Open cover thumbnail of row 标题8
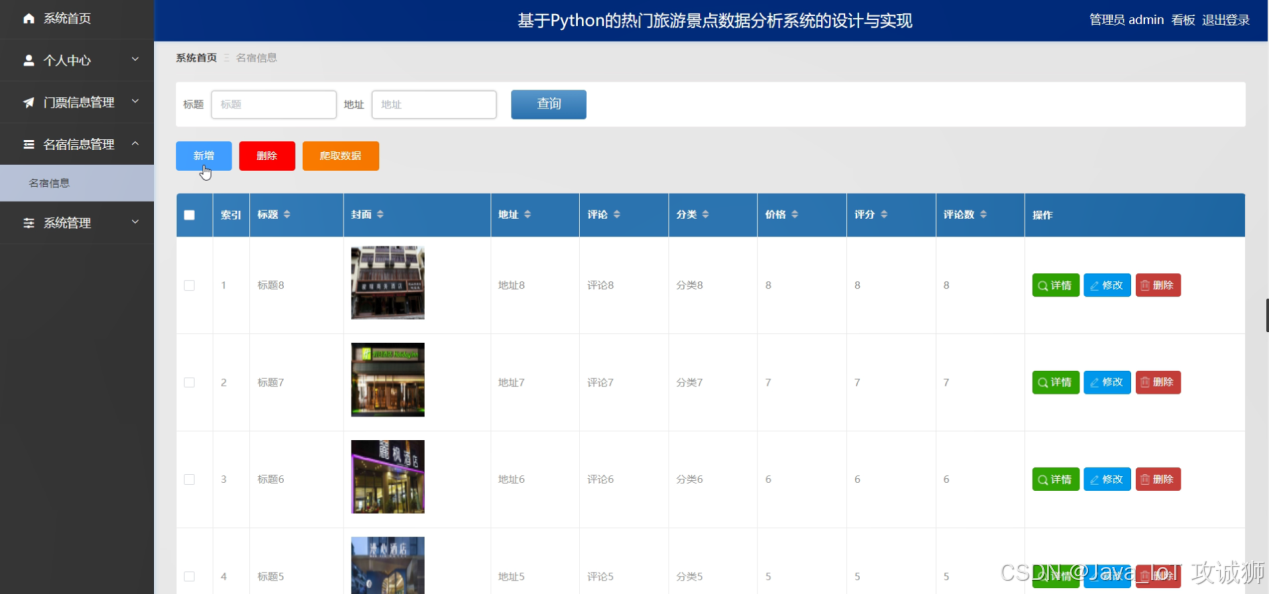The image size is (1269, 594). (x=388, y=283)
